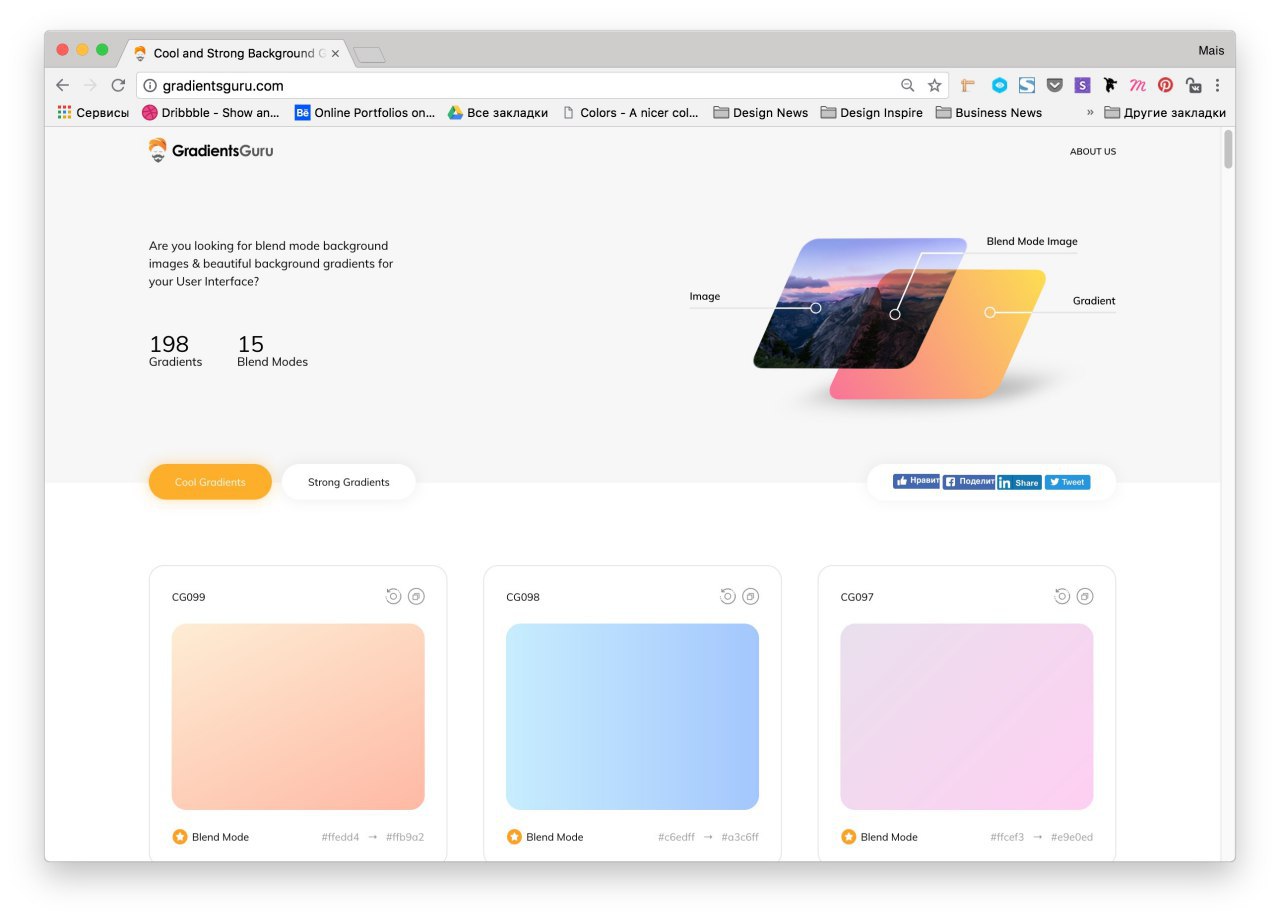Image resolution: width=1280 pixels, height=920 pixels.
Task: Select the CG099 peach gradient swatch
Action: (298, 717)
